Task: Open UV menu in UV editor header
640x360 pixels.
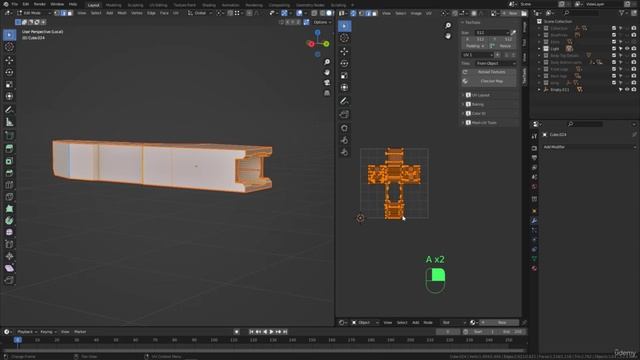Action: coord(429,13)
